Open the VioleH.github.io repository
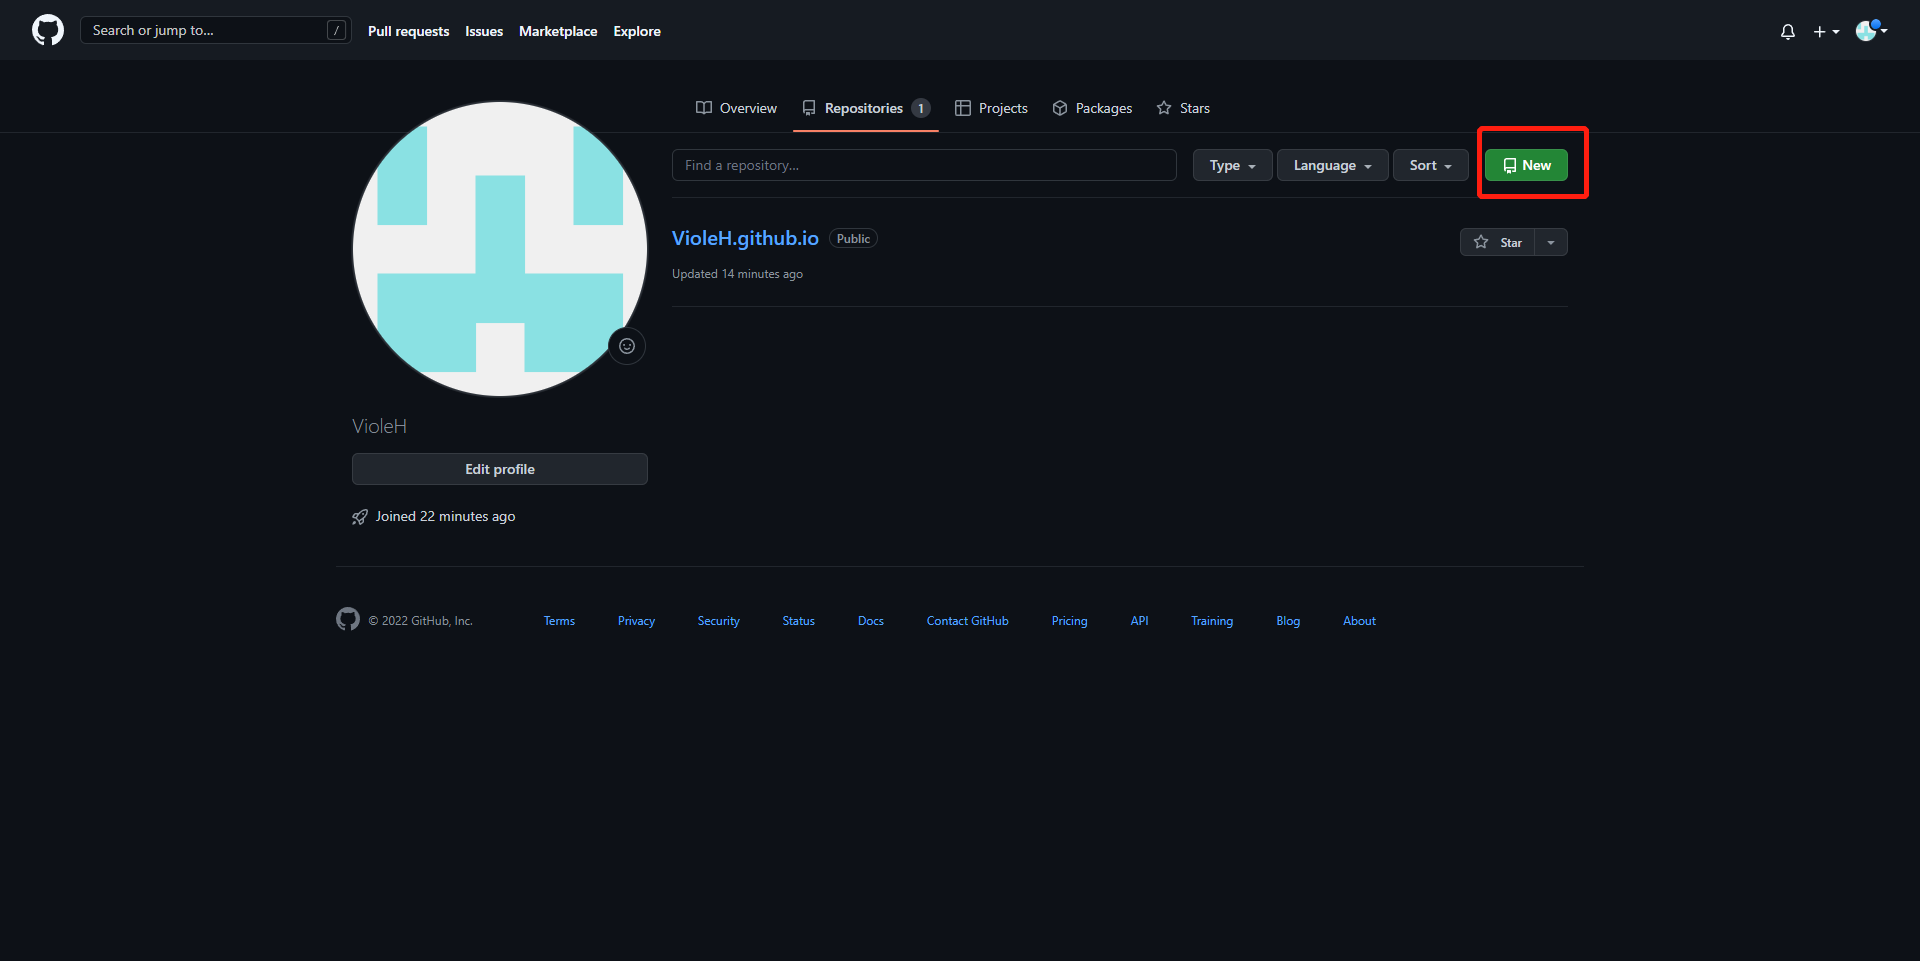 [745, 238]
